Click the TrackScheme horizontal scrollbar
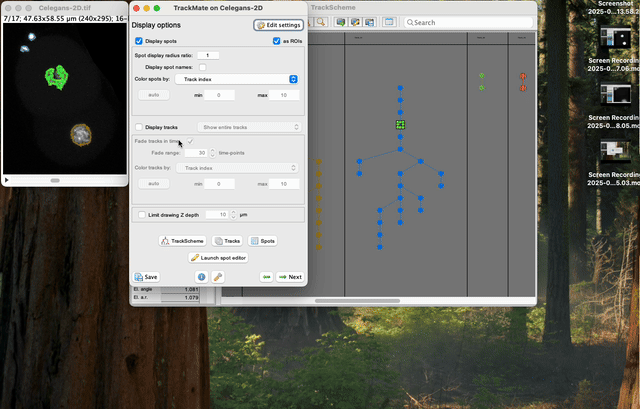 pyautogui.click(x=357, y=301)
